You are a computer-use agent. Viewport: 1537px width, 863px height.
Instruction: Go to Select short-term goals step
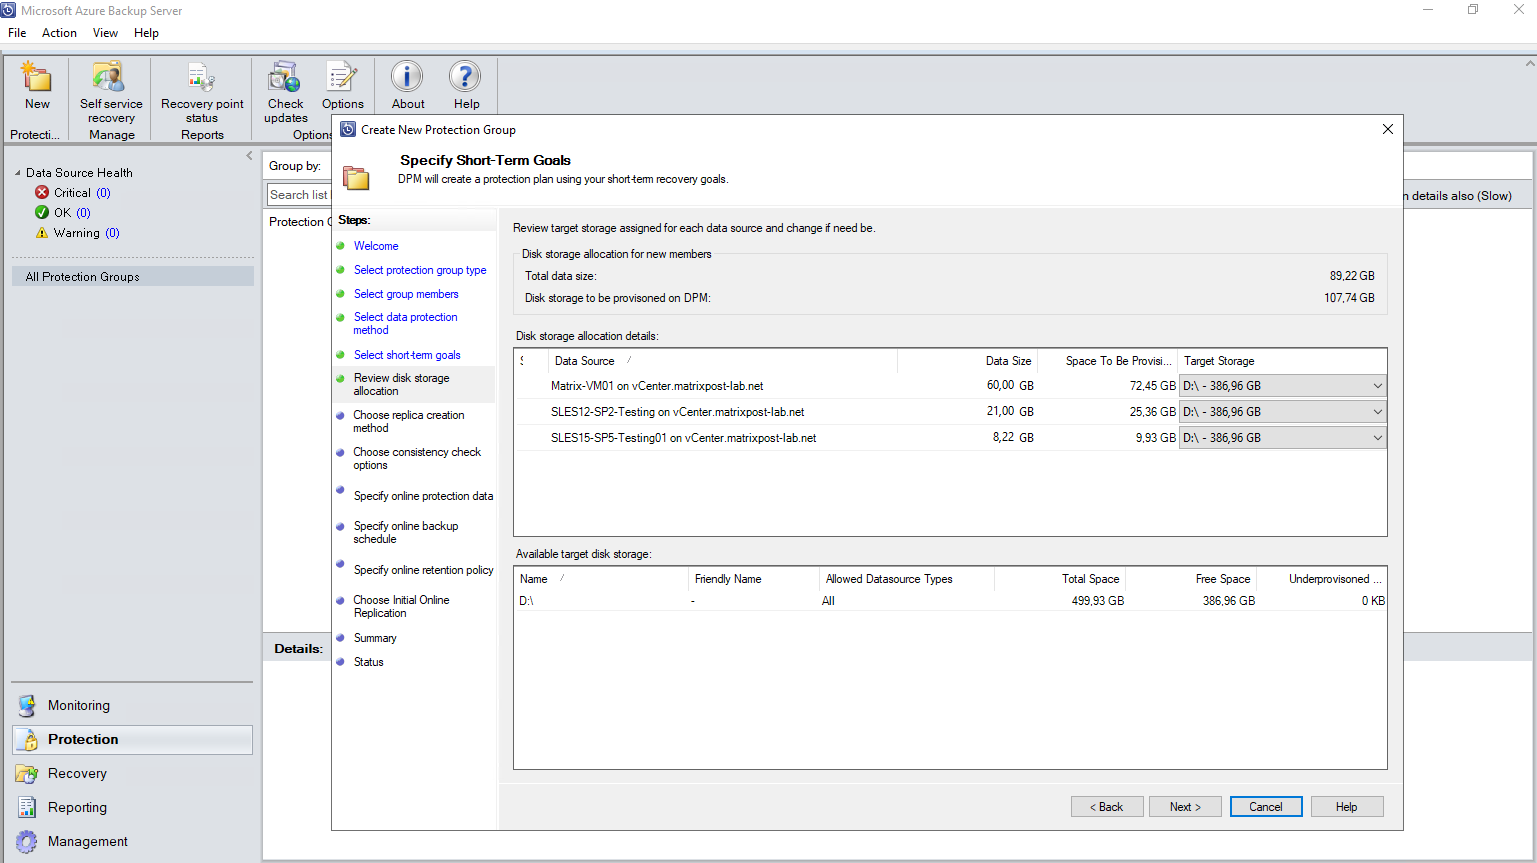[407, 355]
